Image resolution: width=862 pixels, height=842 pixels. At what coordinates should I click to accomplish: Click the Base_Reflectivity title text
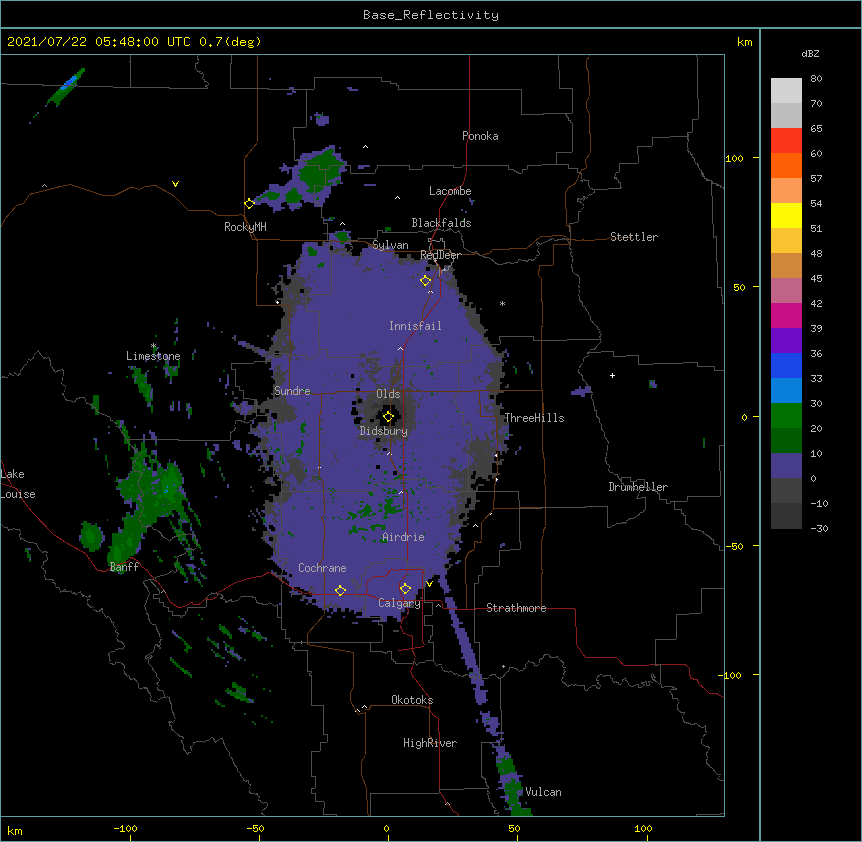click(x=430, y=15)
